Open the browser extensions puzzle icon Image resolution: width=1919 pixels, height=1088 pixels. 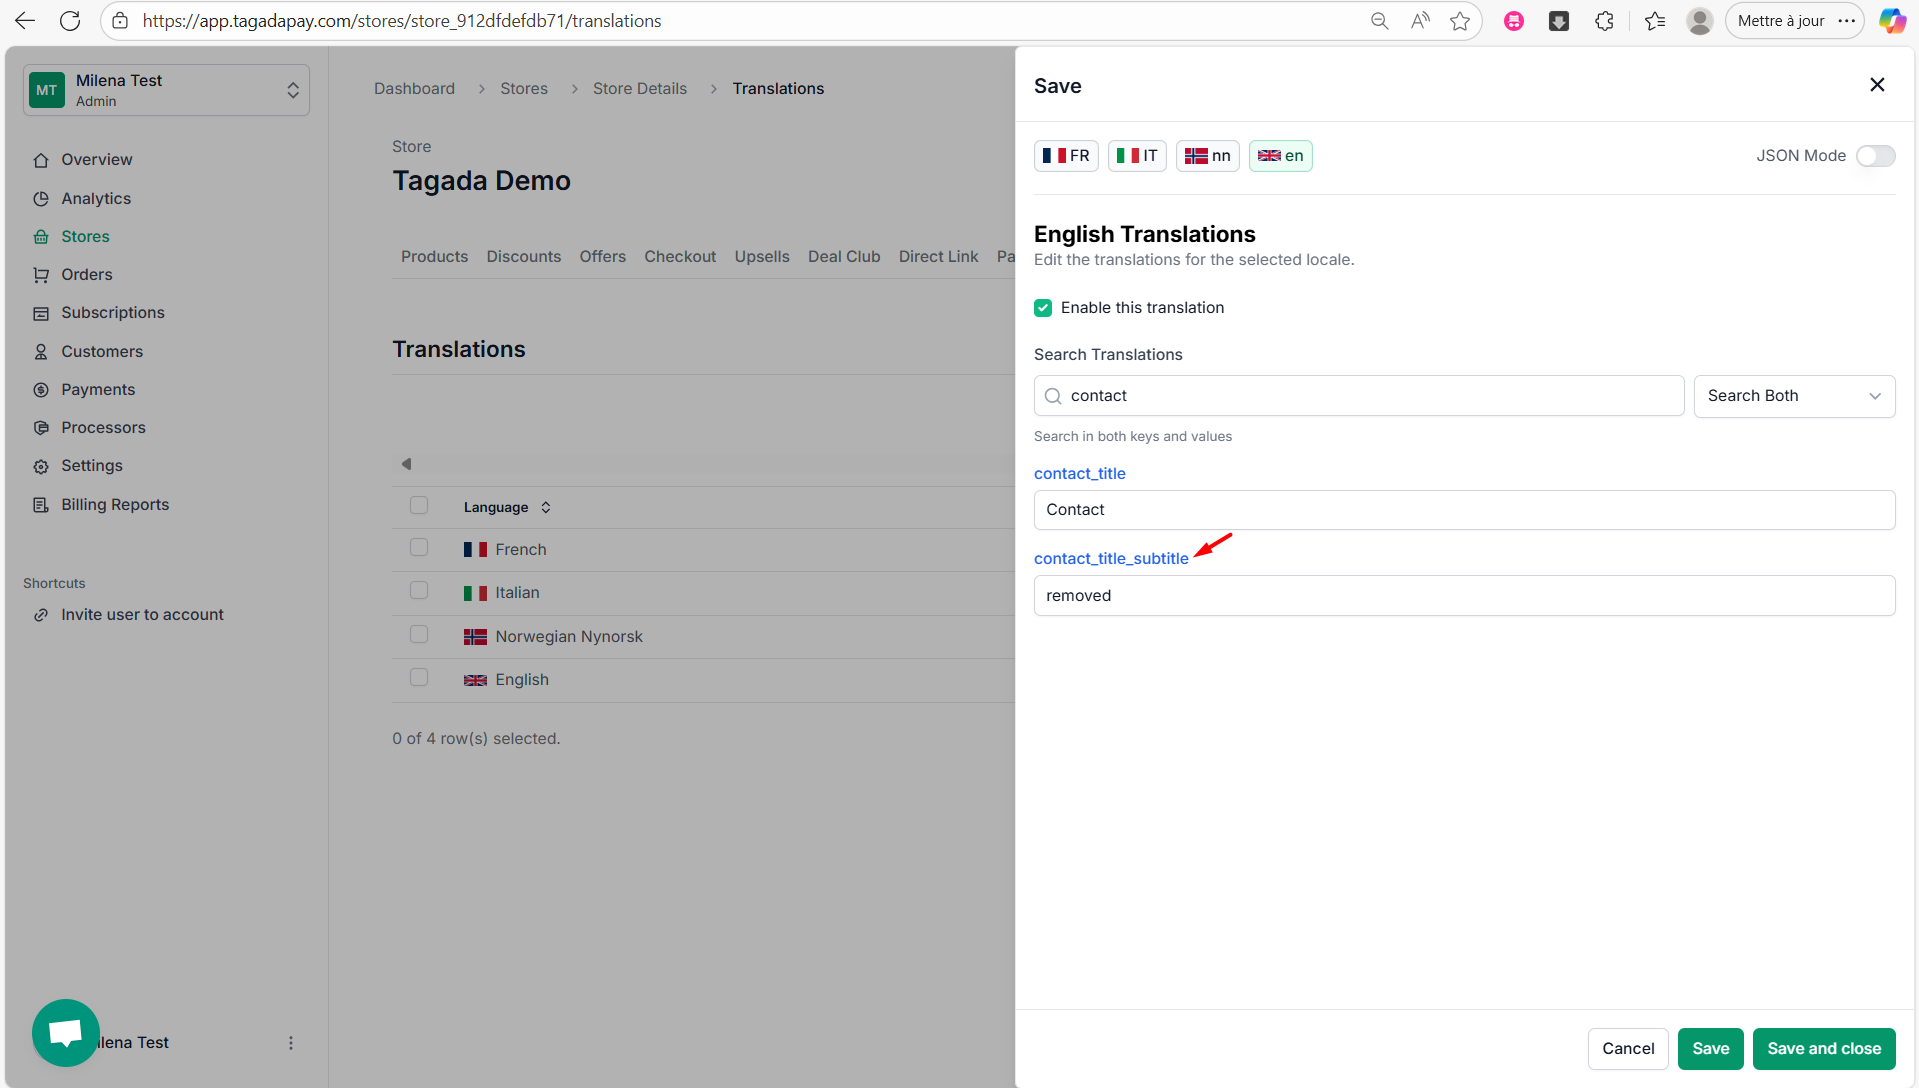coord(1604,21)
